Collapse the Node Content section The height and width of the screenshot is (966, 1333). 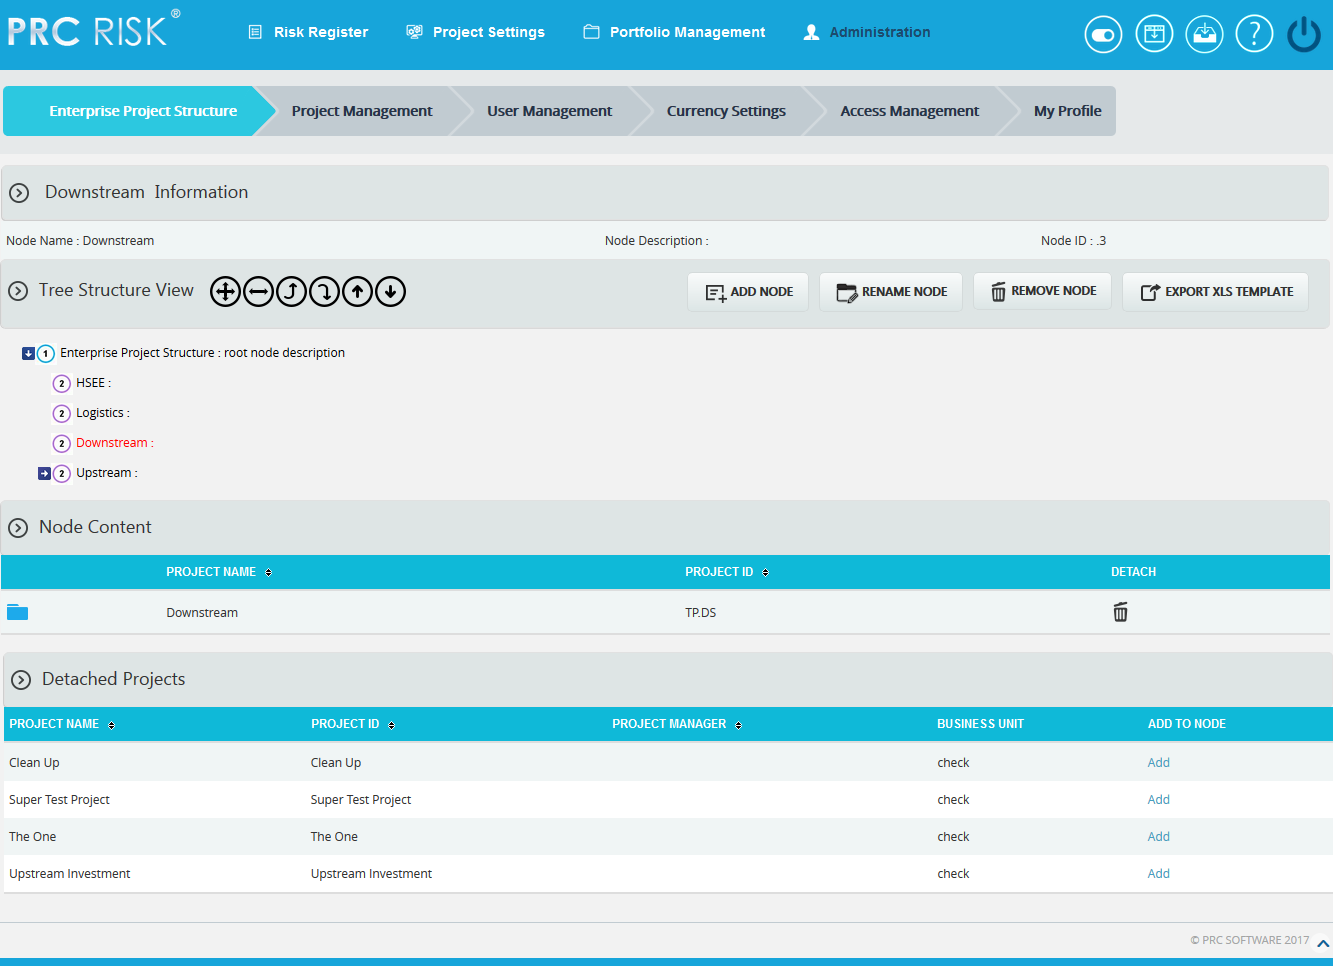click(18, 528)
